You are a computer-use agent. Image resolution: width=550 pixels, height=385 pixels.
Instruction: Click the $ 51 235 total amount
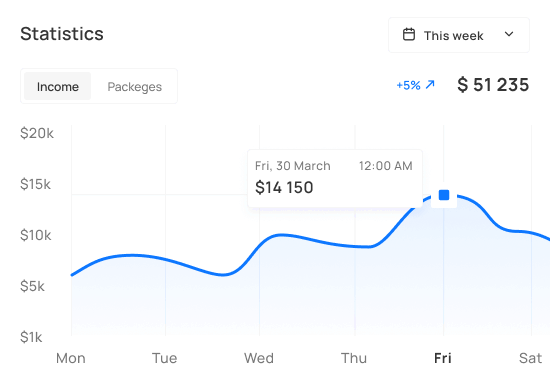click(x=493, y=85)
